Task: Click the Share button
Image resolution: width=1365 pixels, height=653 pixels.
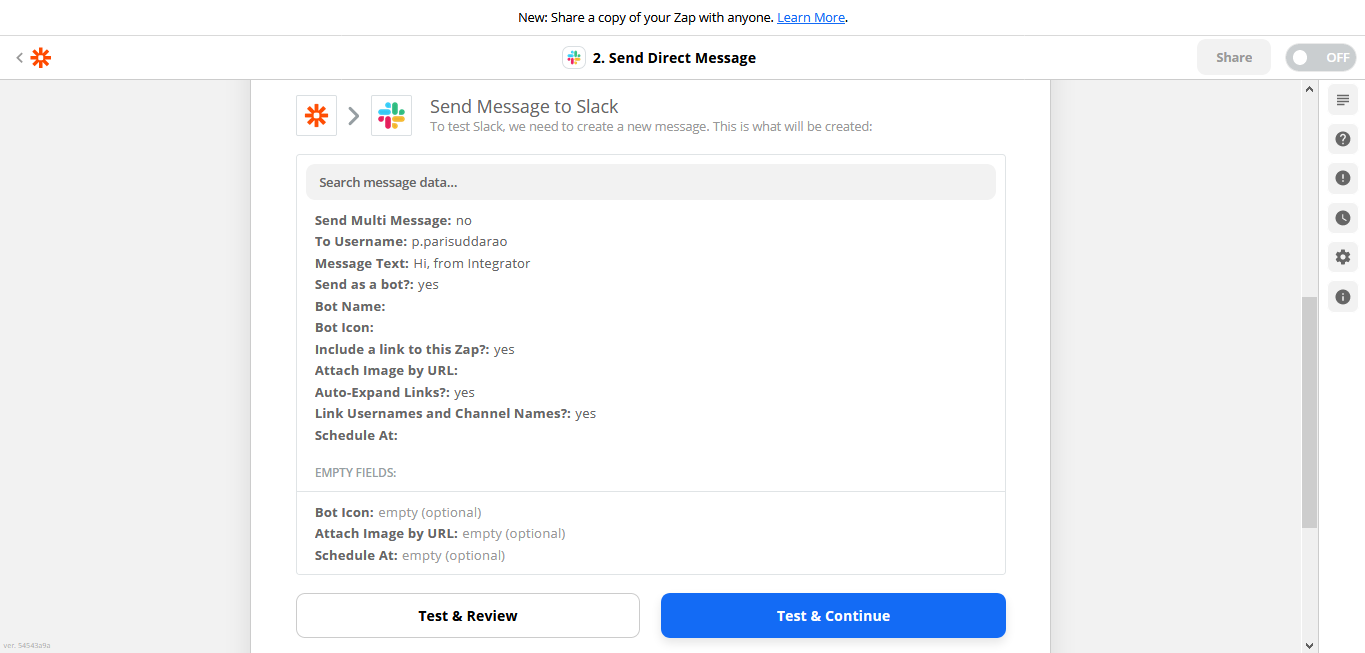Action: click(x=1233, y=58)
